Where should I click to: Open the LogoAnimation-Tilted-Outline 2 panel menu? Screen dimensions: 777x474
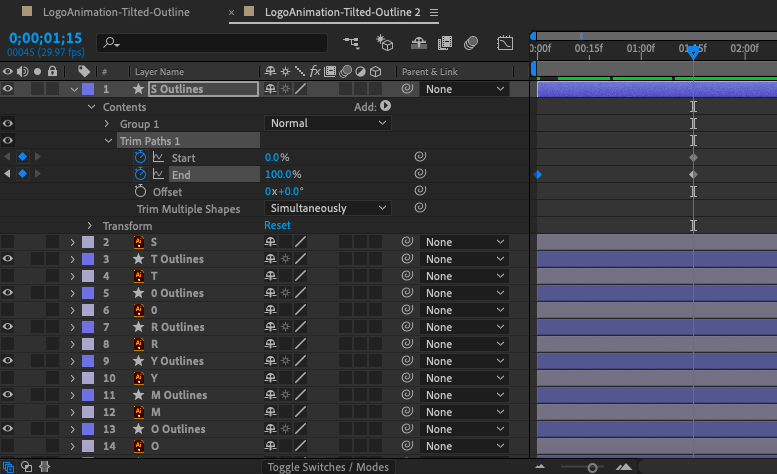(x=432, y=13)
